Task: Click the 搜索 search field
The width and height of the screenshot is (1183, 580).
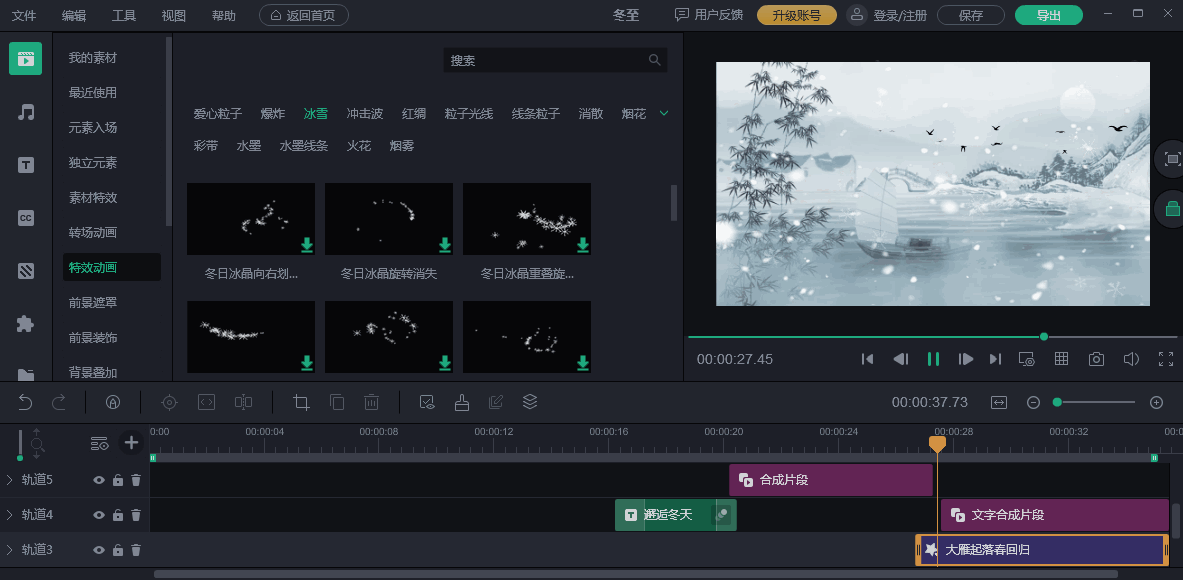Action: click(x=555, y=60)
